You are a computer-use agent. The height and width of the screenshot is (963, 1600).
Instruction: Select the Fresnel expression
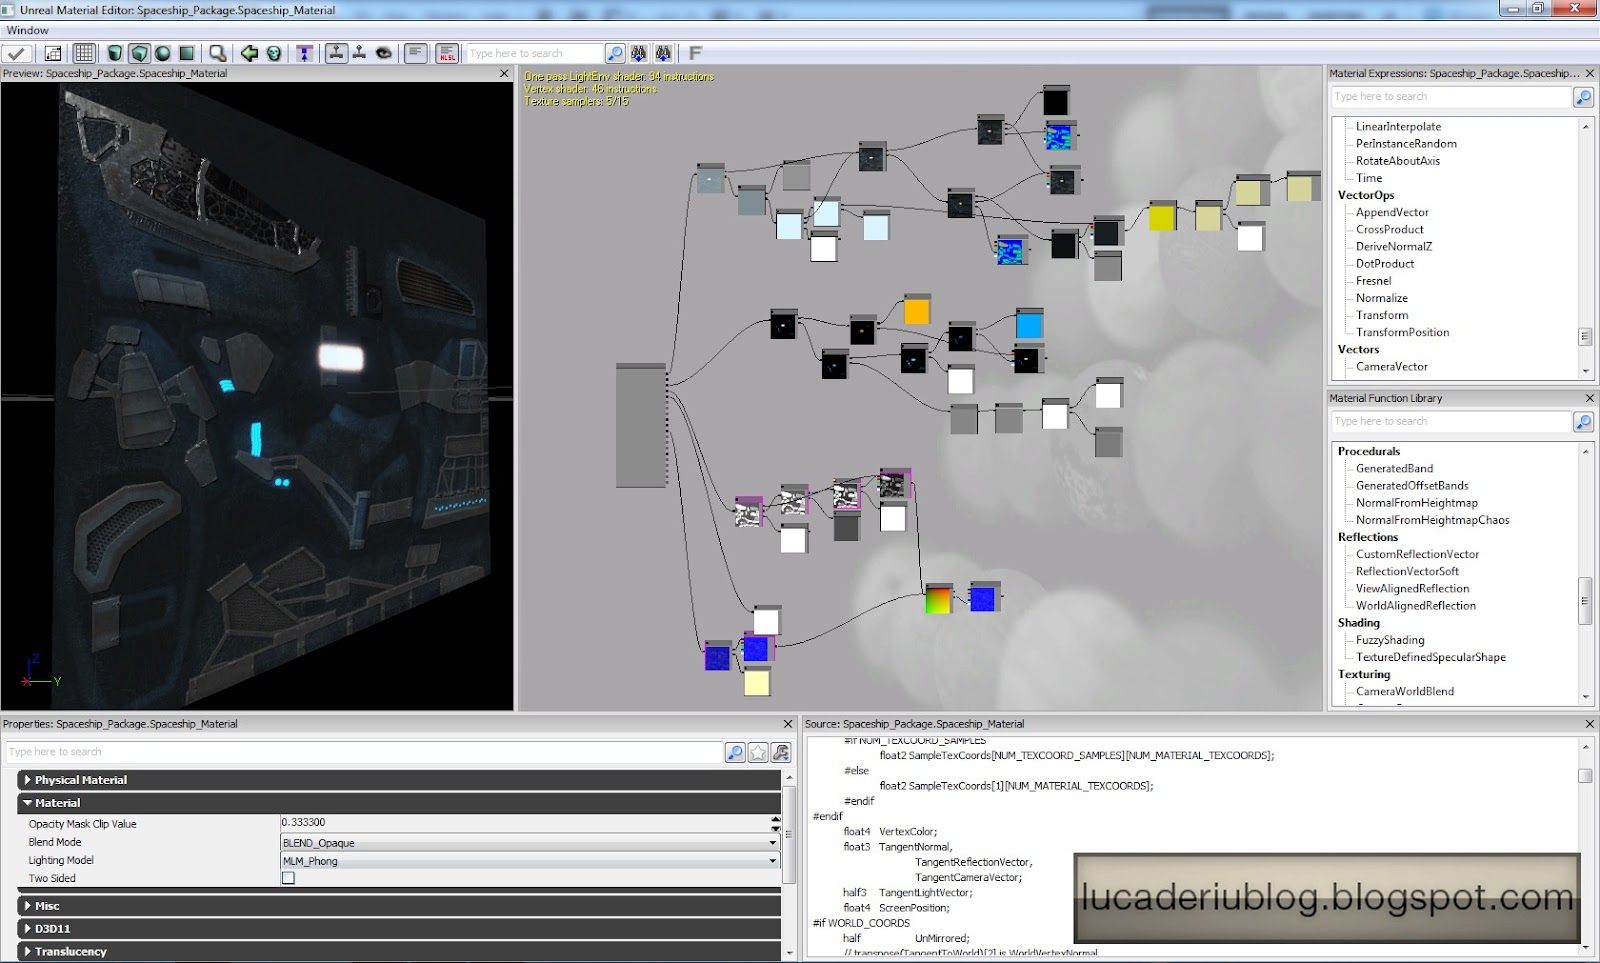click(x=1373, y=281)
